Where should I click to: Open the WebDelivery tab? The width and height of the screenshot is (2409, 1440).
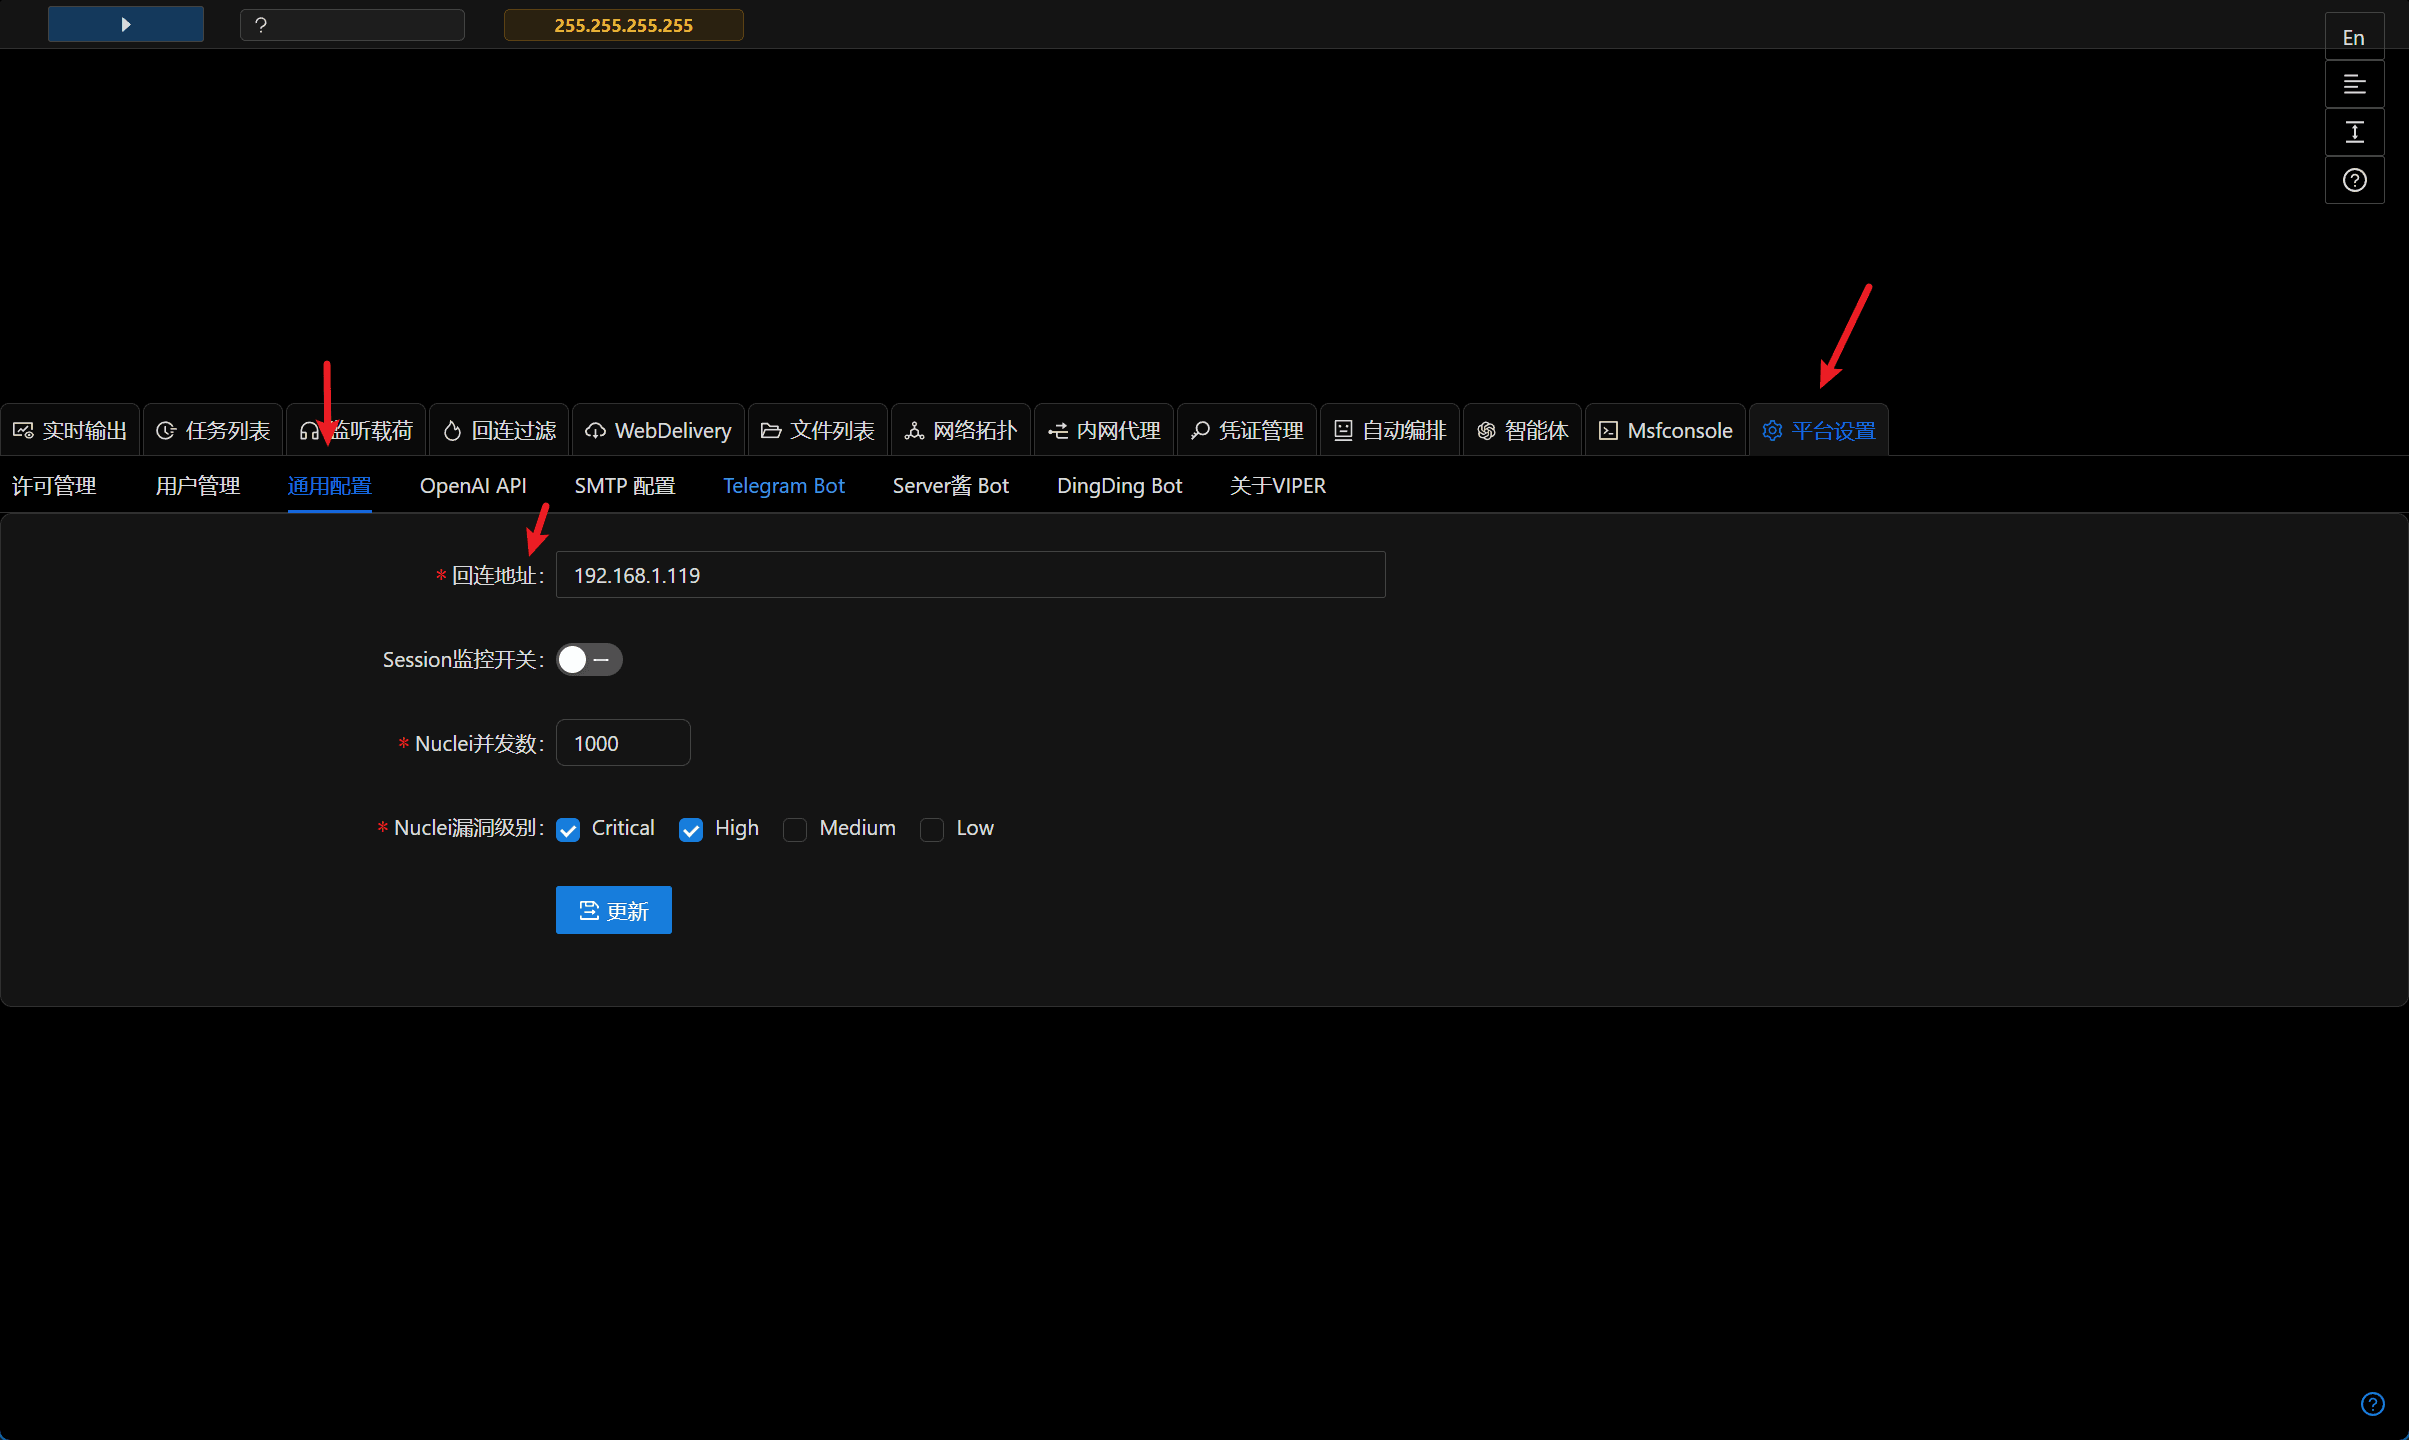[x=658, y=430]
